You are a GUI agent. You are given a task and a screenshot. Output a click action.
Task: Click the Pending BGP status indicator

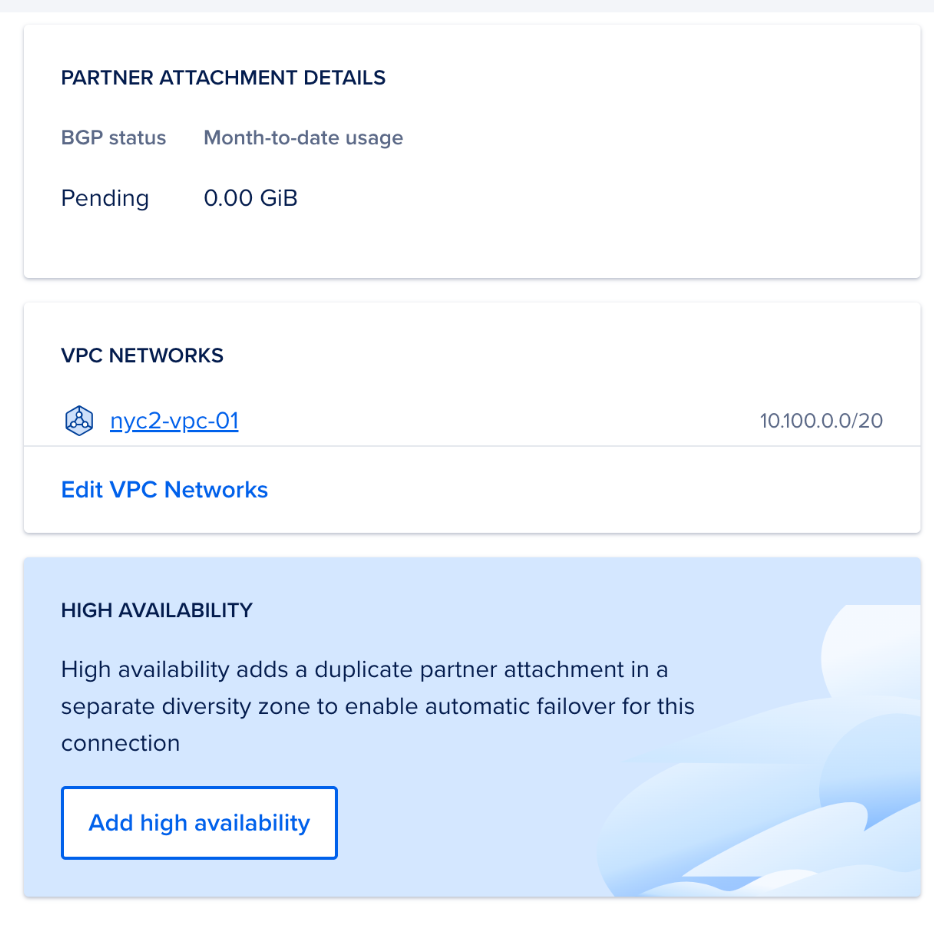pyautogui.click(x=105, y=198)
